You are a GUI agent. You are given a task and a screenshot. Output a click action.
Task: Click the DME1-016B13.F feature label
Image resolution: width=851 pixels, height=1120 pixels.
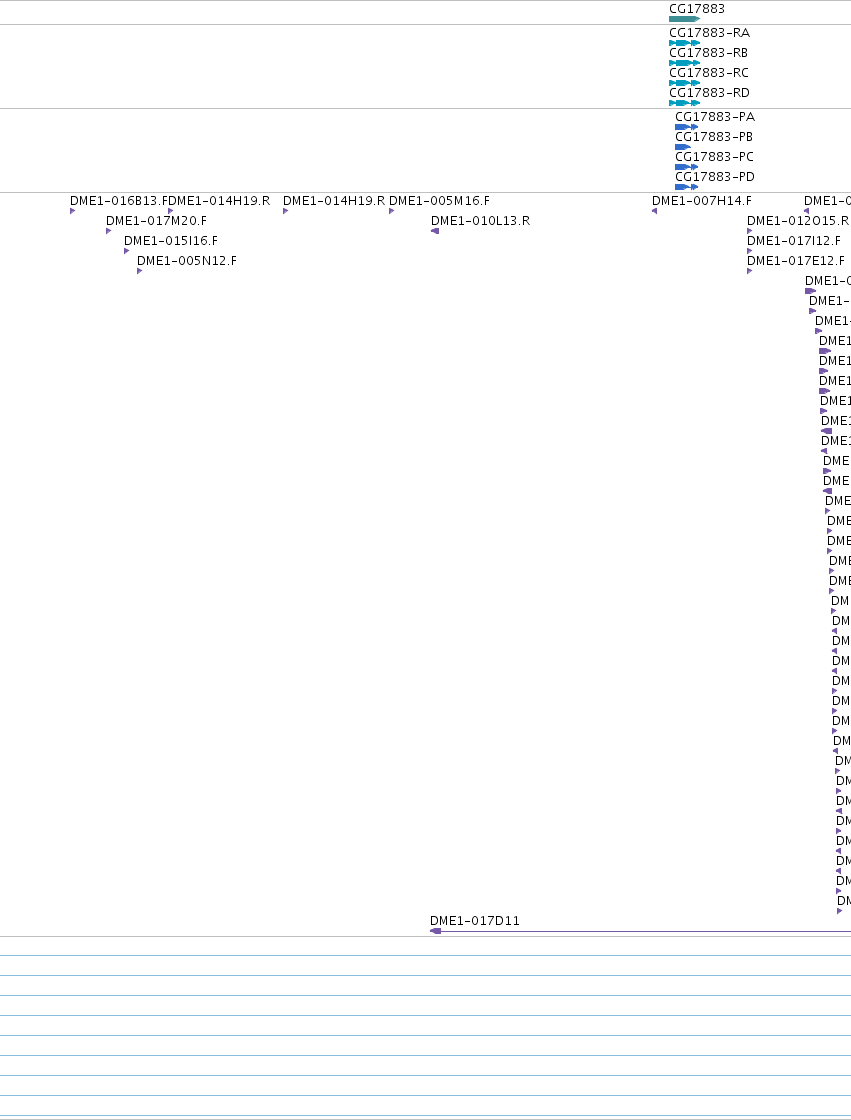pyautogui.click(x=119, y=201)
